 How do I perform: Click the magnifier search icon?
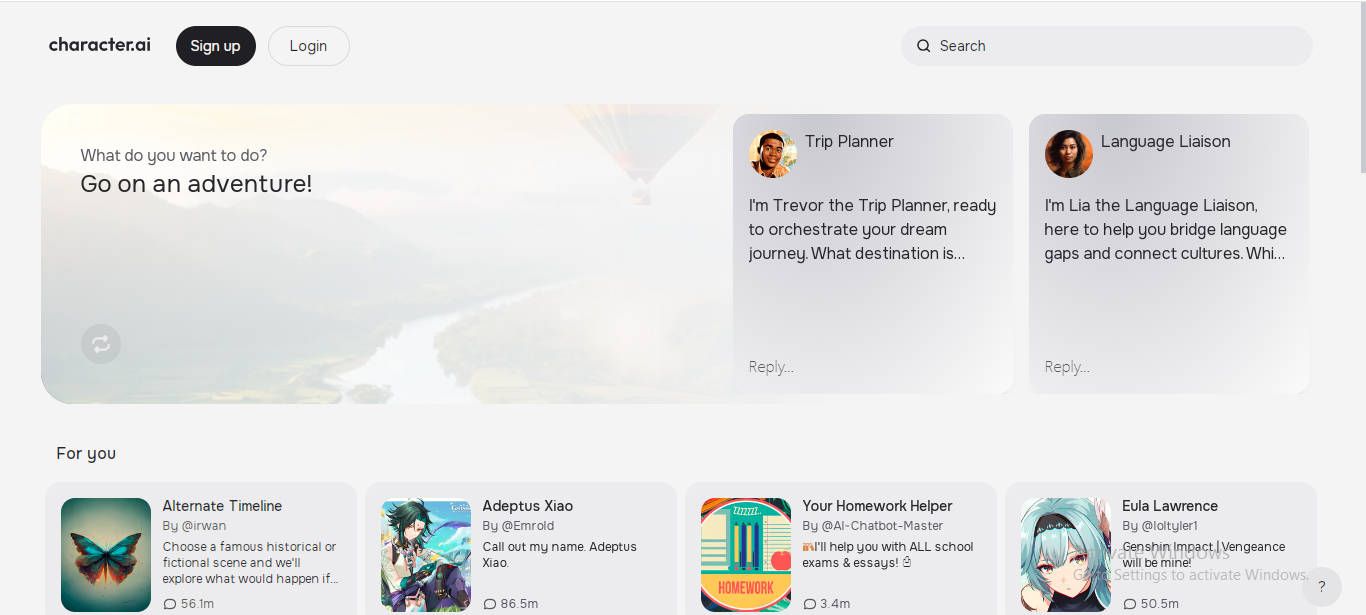(x=923, y=46)
